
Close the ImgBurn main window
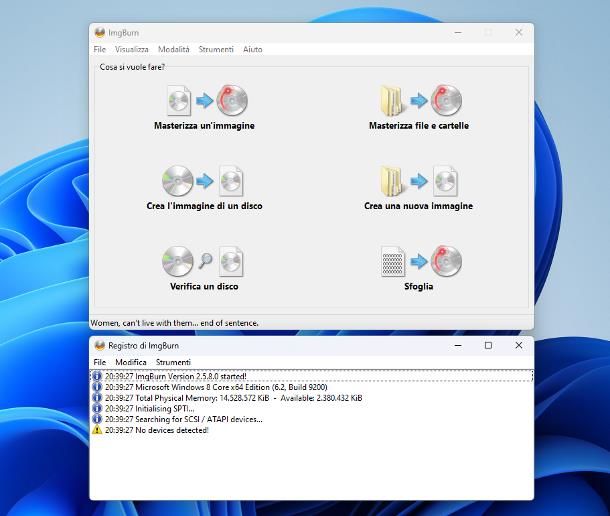(519, 32)
